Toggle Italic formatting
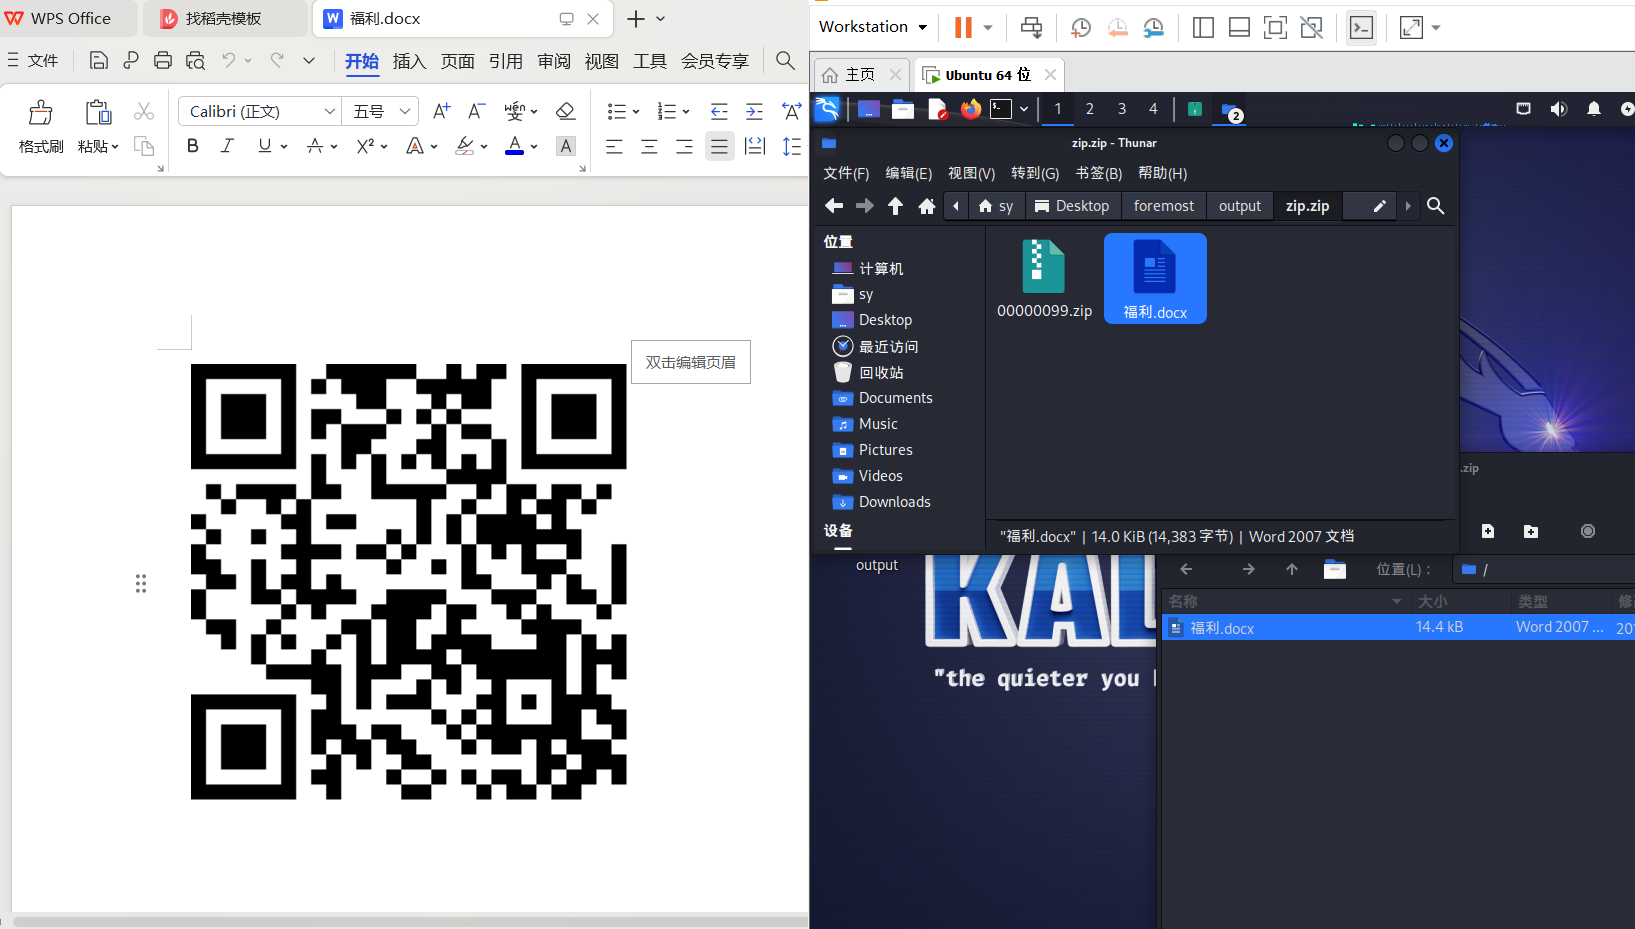Screen dimensions: 1635x929 click(227, 146)
